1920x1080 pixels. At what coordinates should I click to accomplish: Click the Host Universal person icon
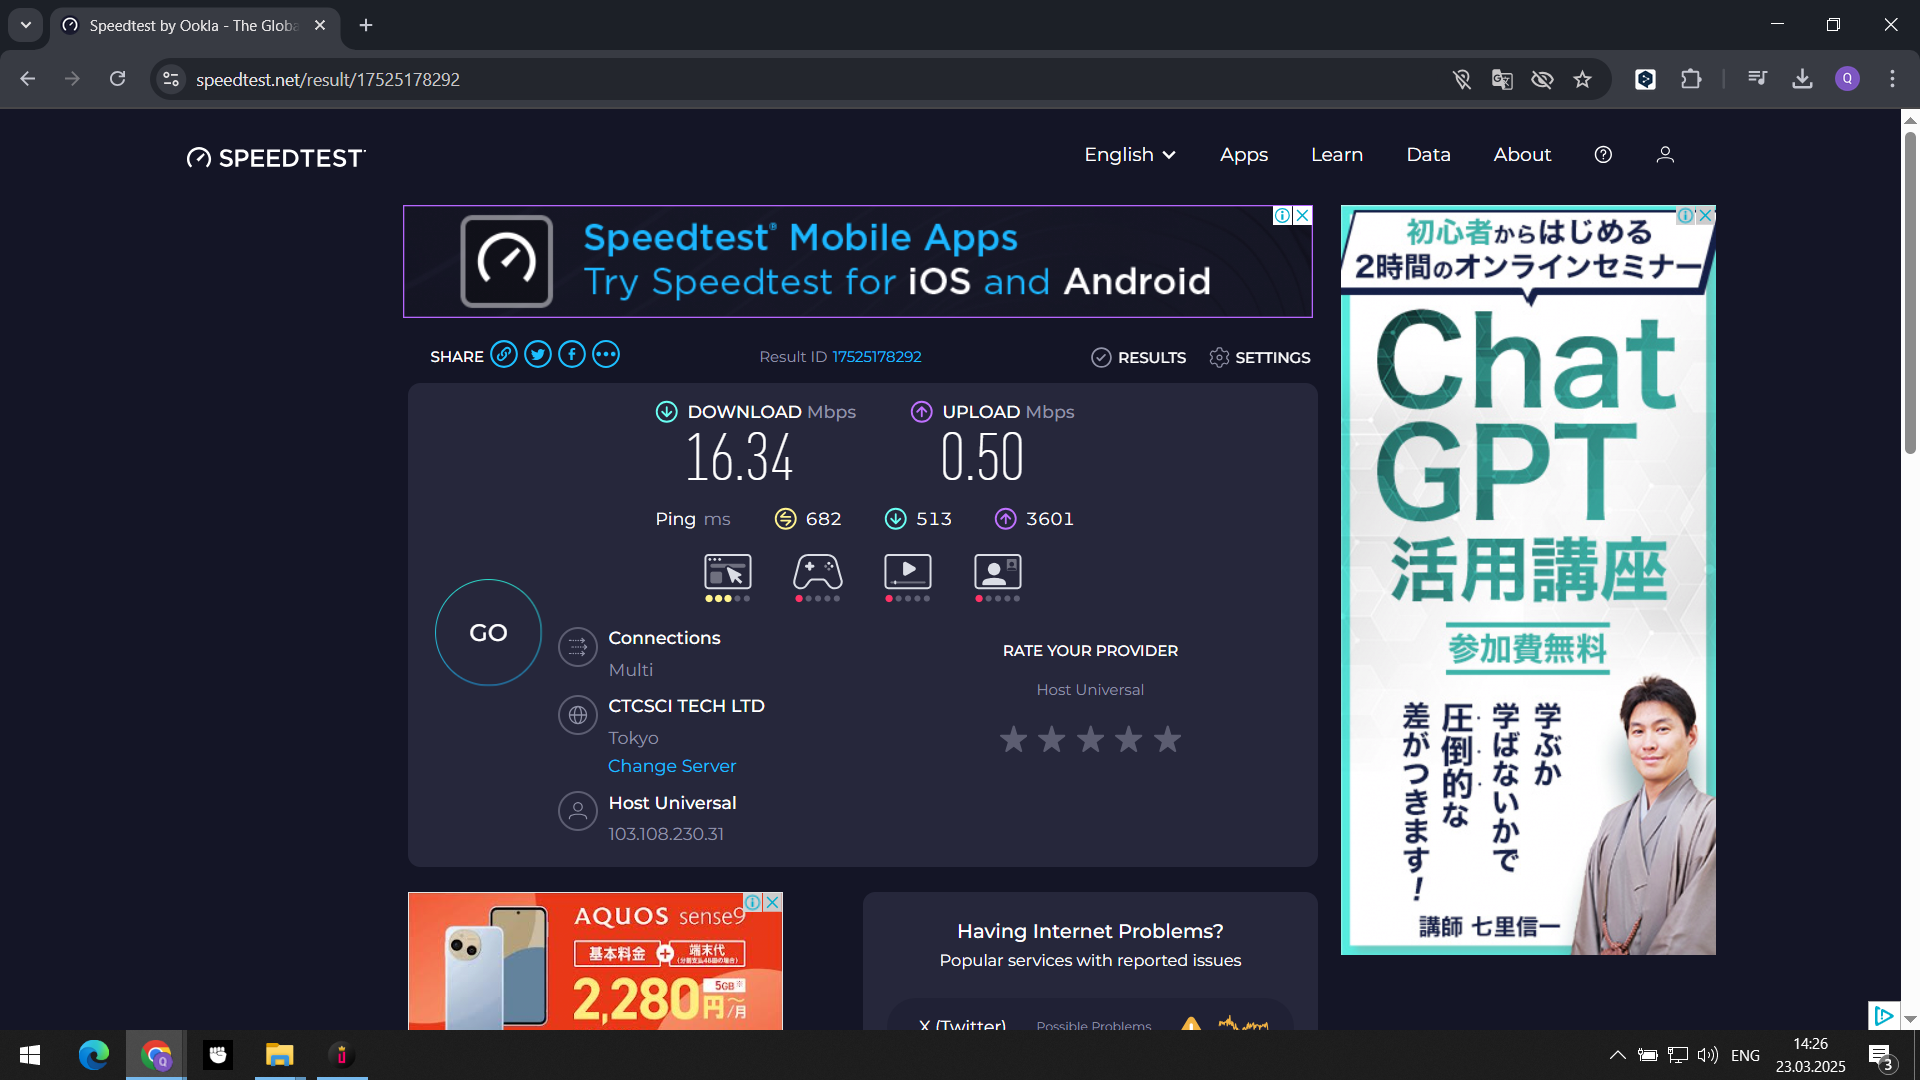[578, 812]
